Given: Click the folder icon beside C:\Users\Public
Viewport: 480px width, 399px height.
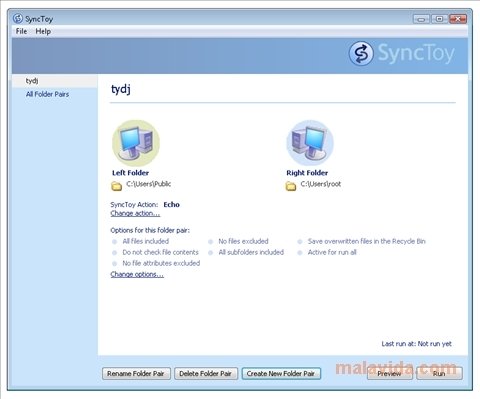Looking at the screenshot, I should click(116, 186).
